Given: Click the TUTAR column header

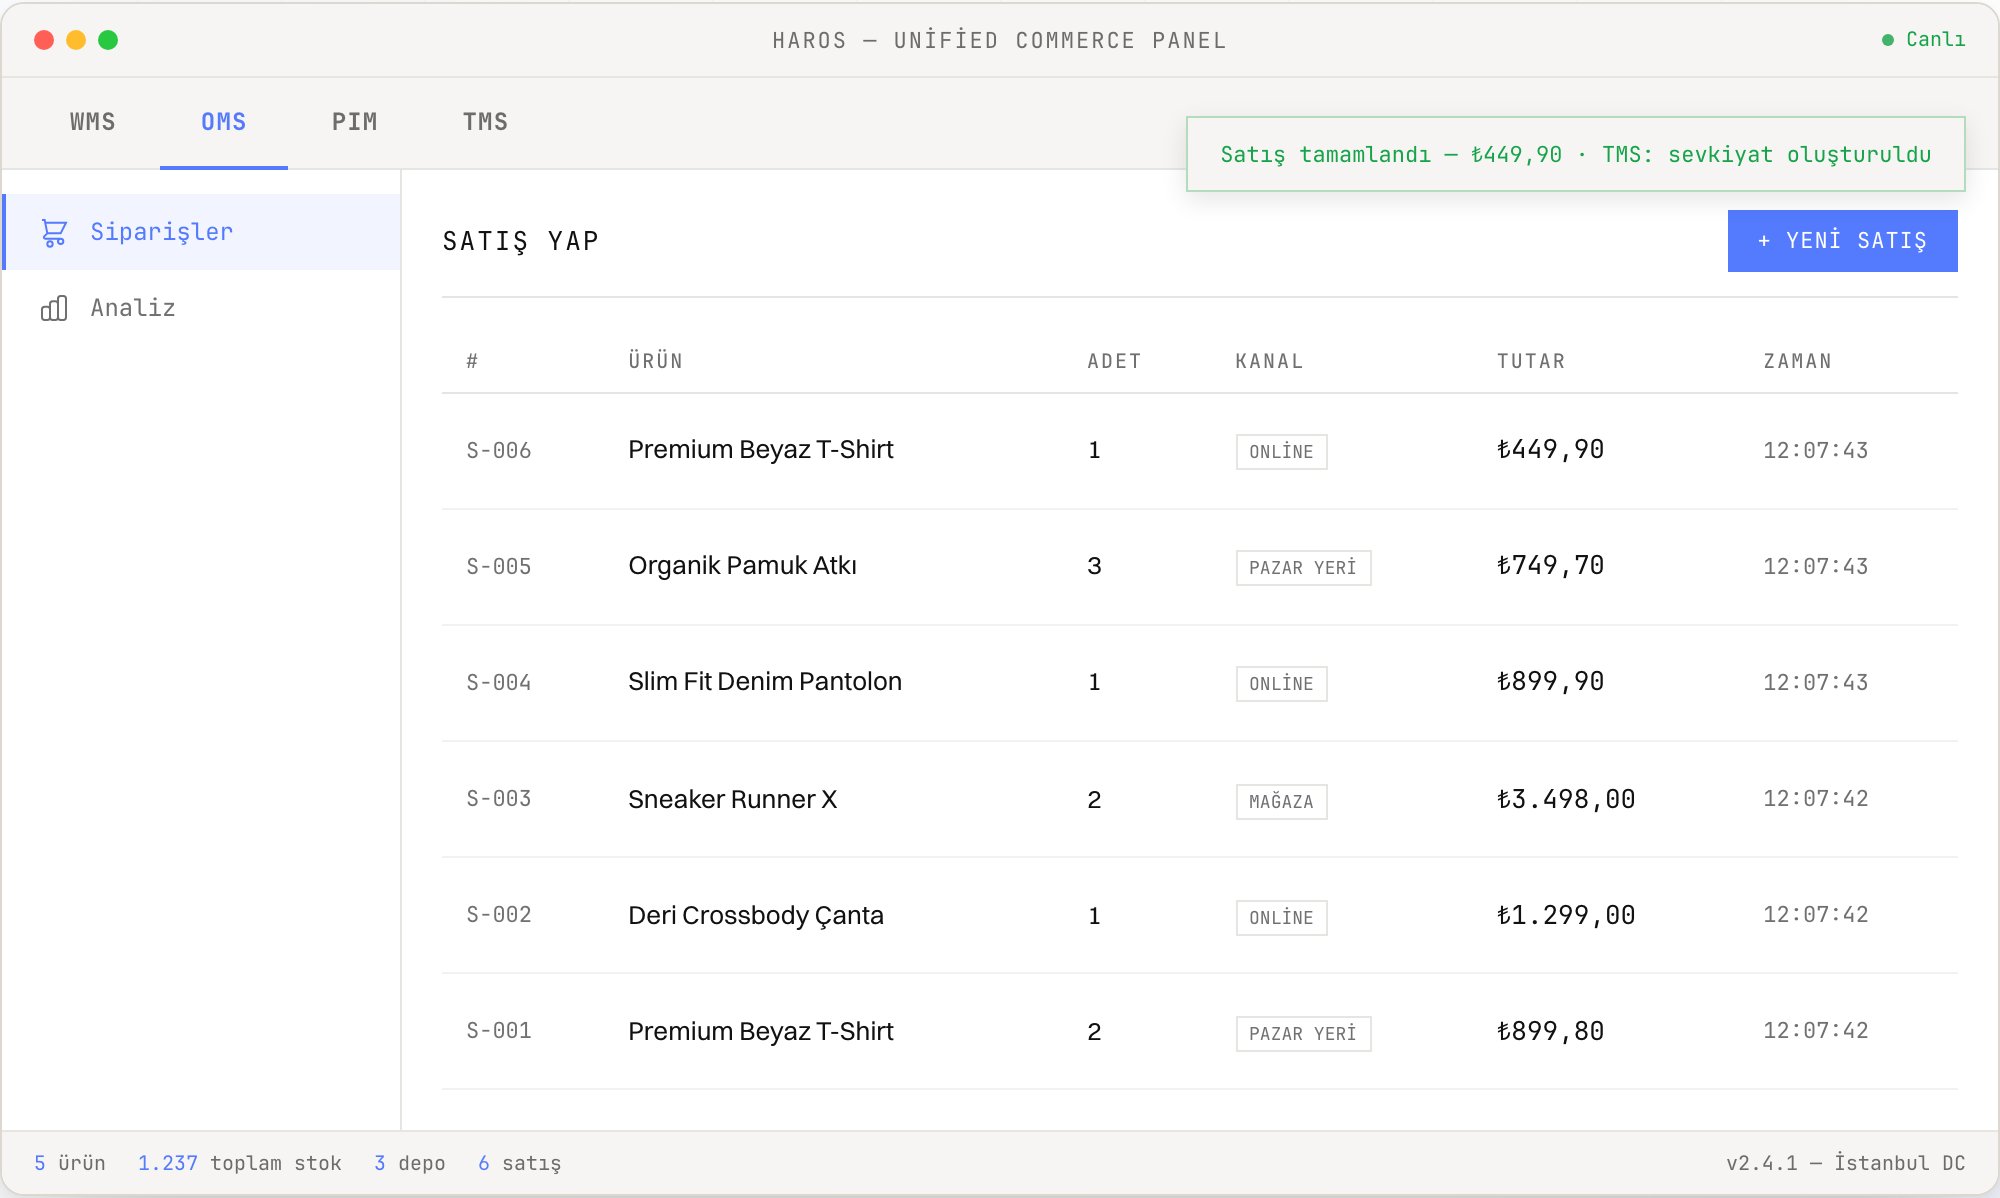Looking at the screenshot, I should pyautogui.click(x=1531, y=361).
